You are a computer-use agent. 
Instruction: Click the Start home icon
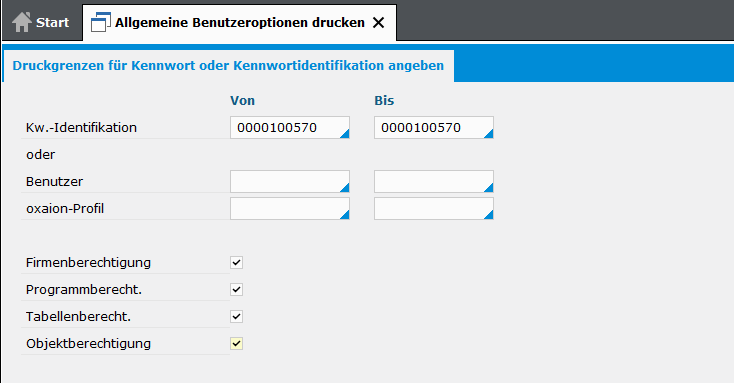pyautogui.click(x=22, y=22)
